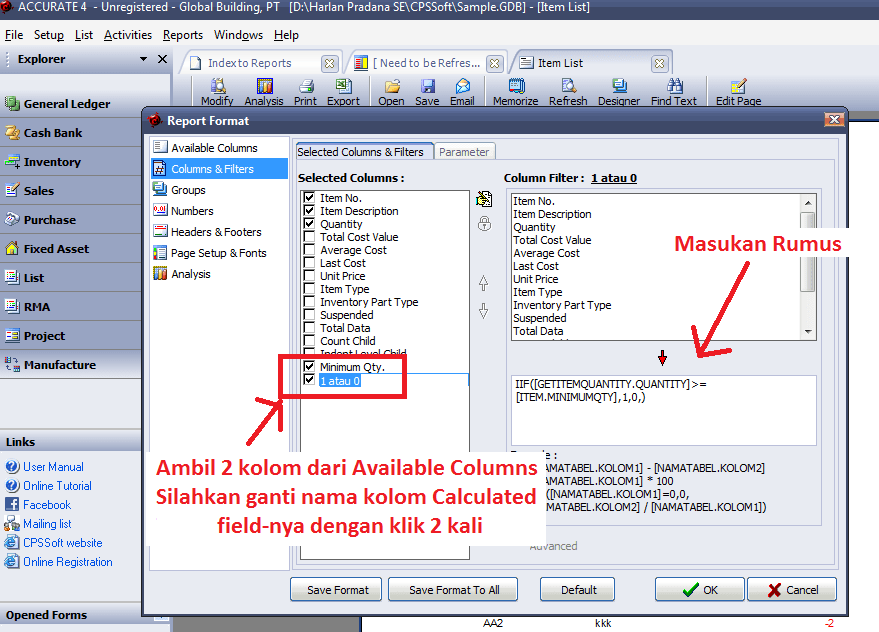879x632 pixels.
Task: Confirm with the OK button
Action: 700,589
